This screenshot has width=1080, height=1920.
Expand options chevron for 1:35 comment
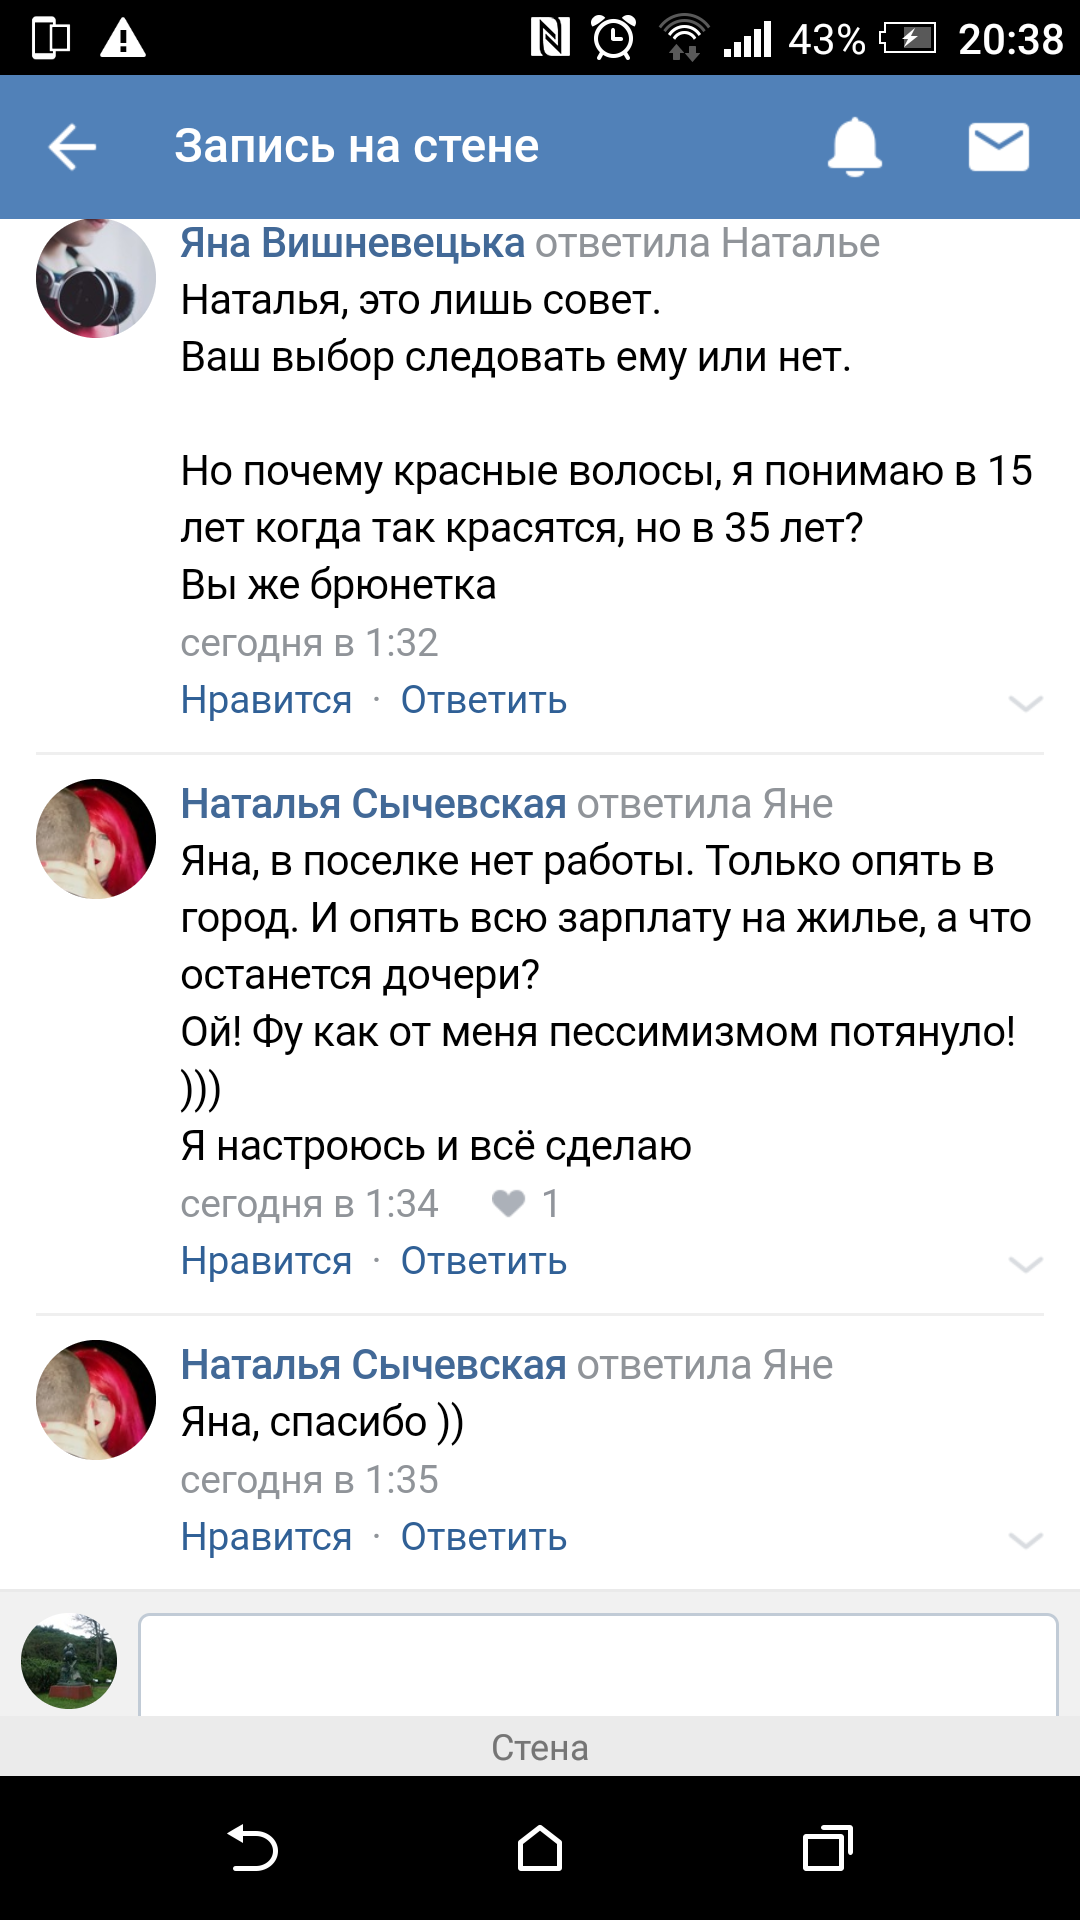point(1025,1540)
